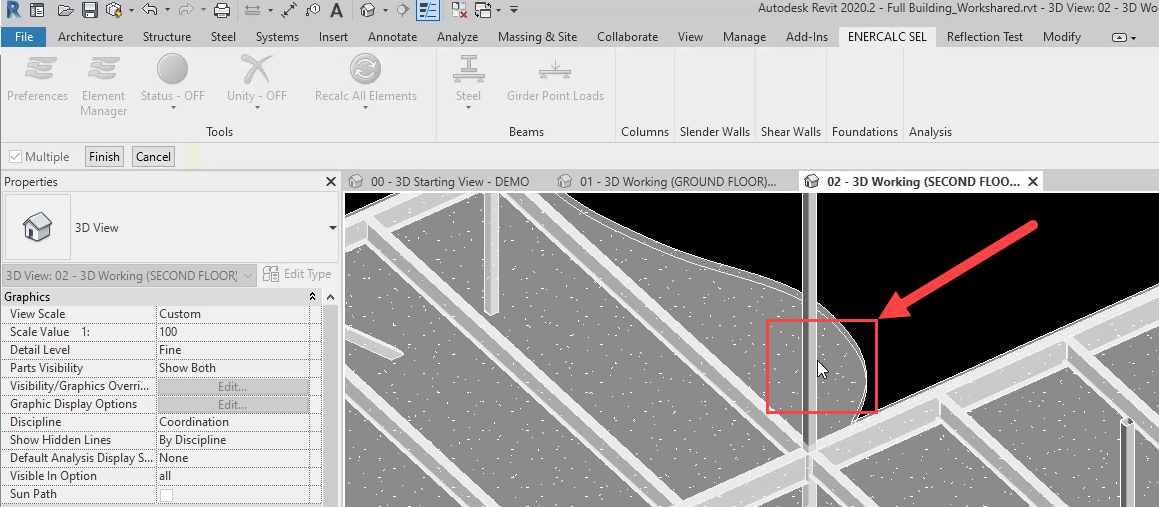This screenshot has width=1159, height=507.
Task: Open the Status - OFF dropdown arrow
Action: click(173, 108)
